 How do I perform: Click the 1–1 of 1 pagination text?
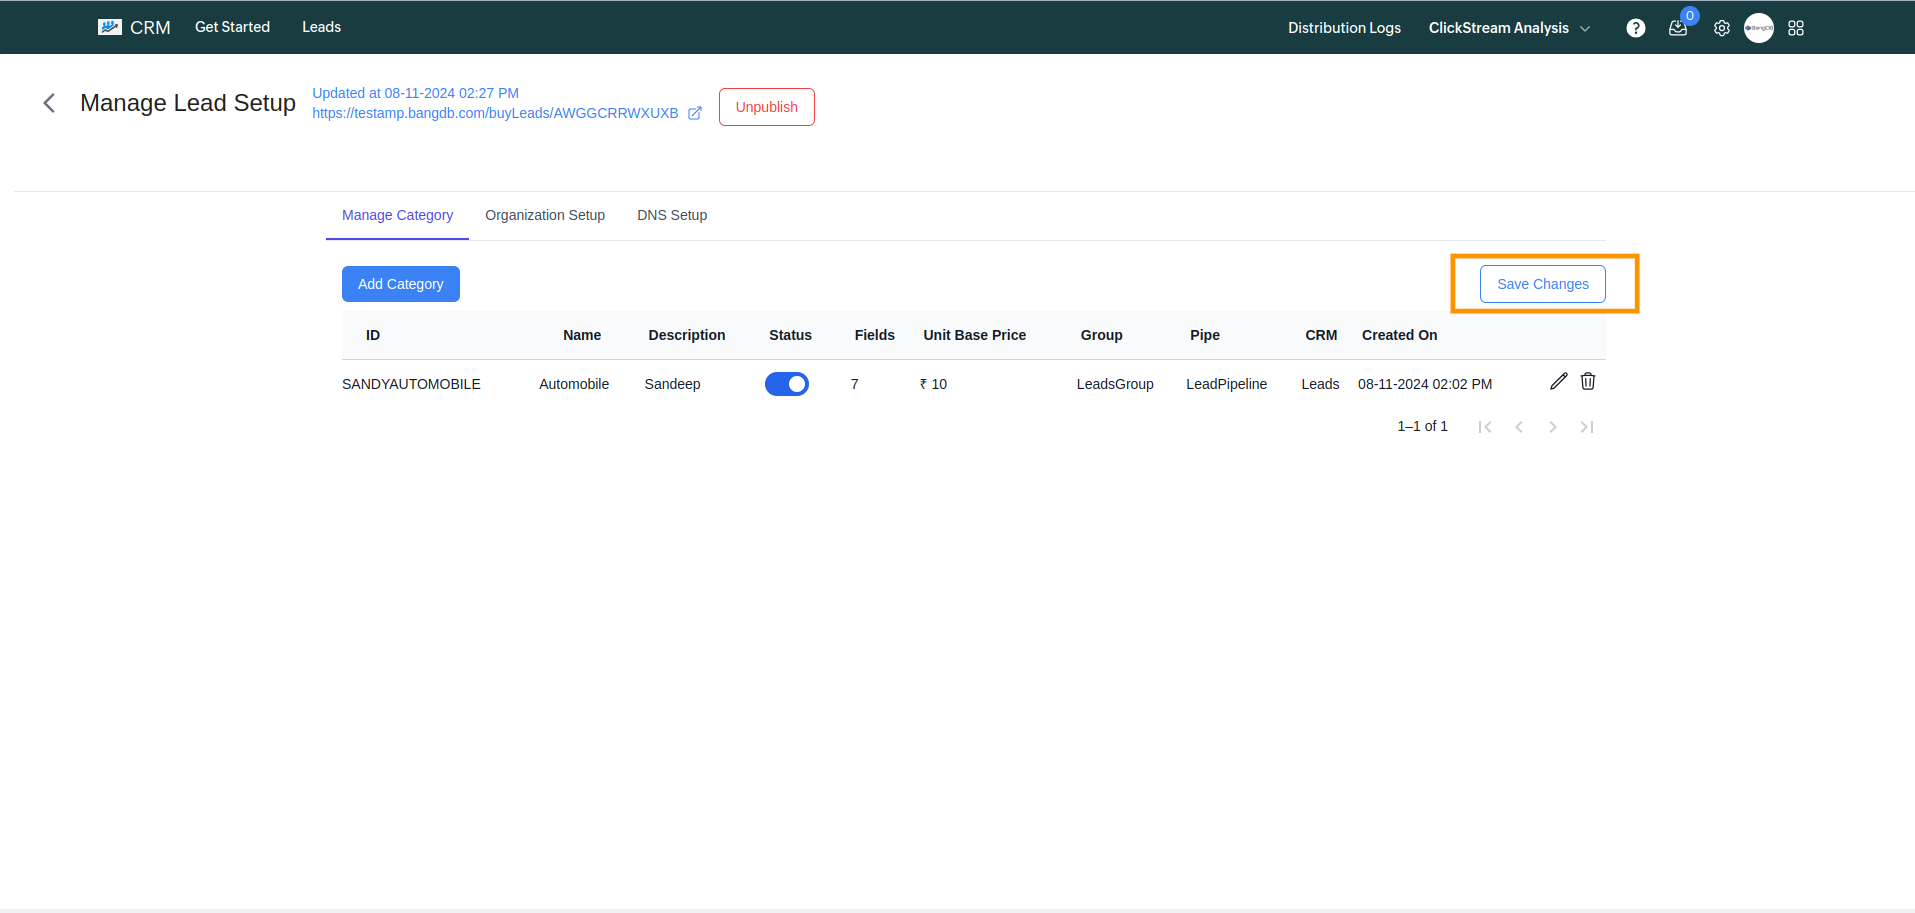click(1422, 426)
